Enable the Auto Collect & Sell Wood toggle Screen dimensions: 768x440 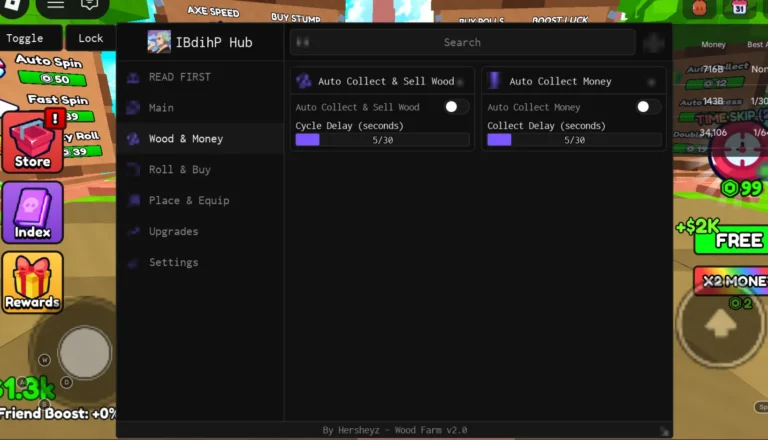(456, 107)
